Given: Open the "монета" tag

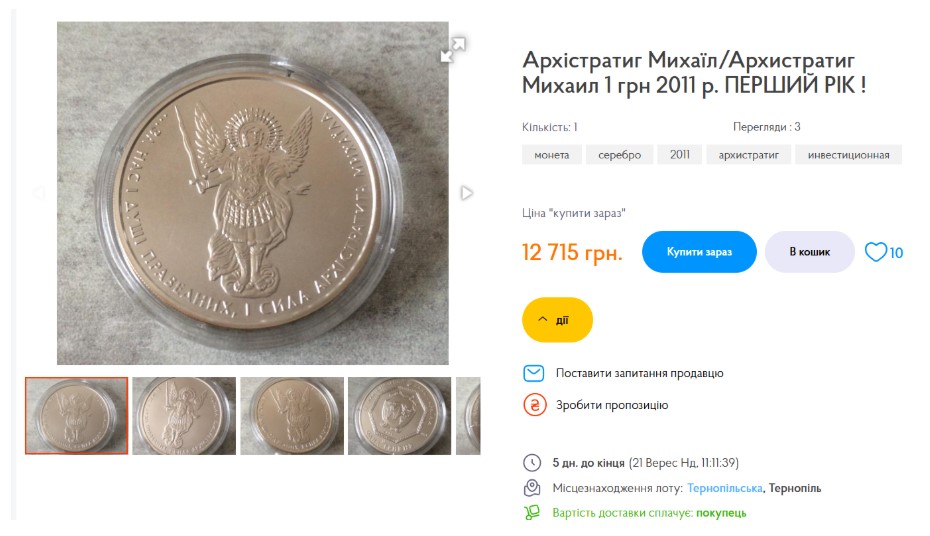Looking at the screenshot, I should tap(551, 155).
